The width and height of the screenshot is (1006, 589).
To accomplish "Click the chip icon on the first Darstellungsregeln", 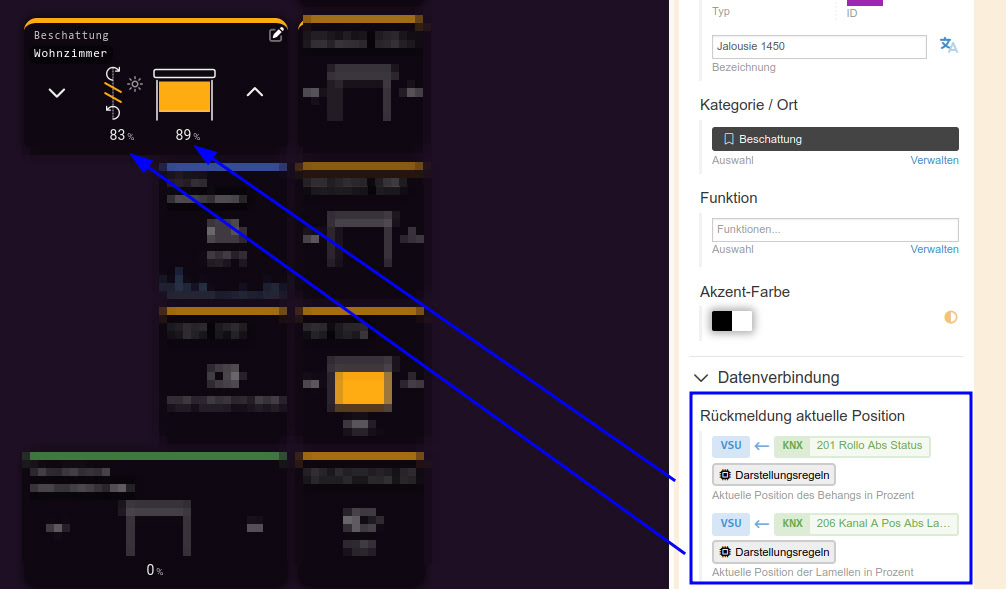I will [725, 475].
